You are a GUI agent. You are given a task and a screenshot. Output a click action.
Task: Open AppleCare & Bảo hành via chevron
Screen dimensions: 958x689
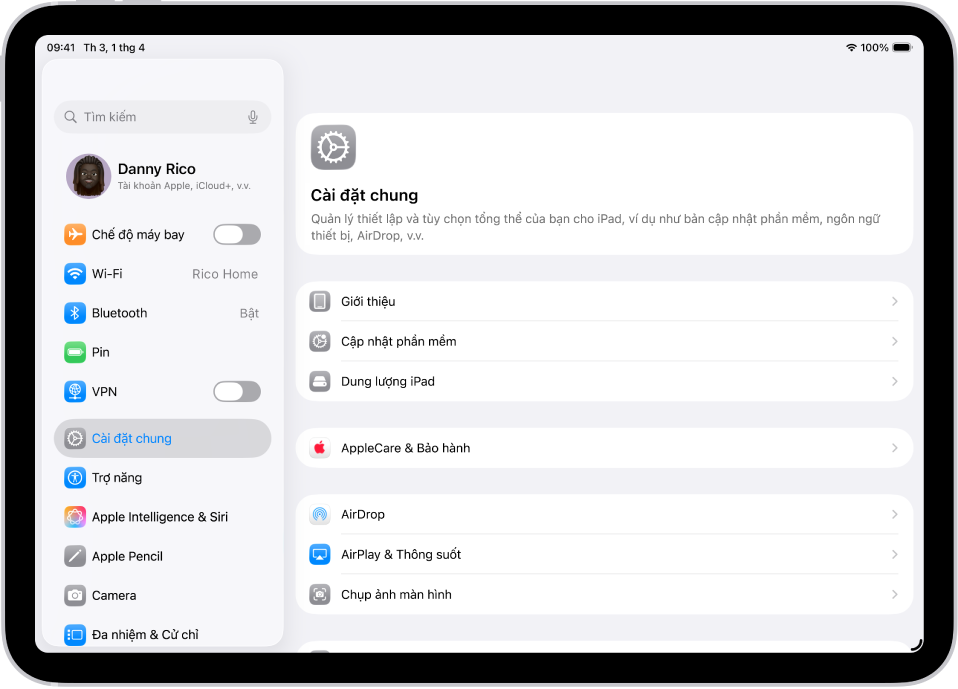(895, 447)
